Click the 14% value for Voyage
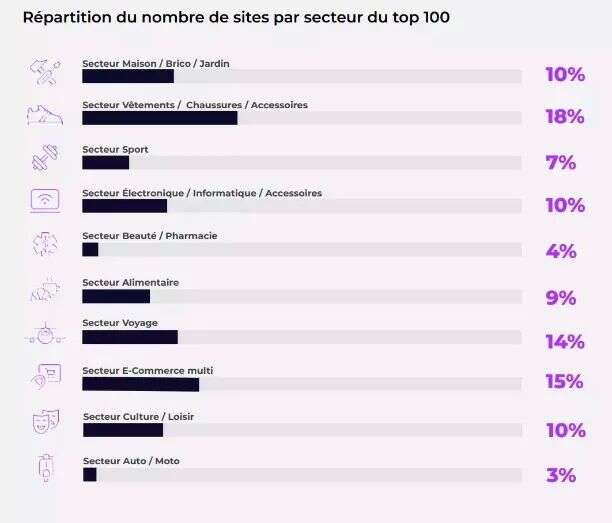Screen dimensions: 612x523 tap(564, 342)
